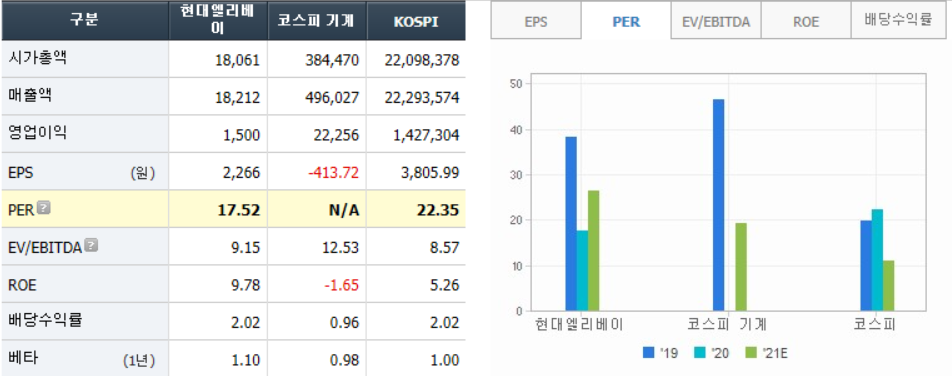The height and width of the screenshot is (376, 952).
Task: Click the PER value N/A
Action: (345, 210)
